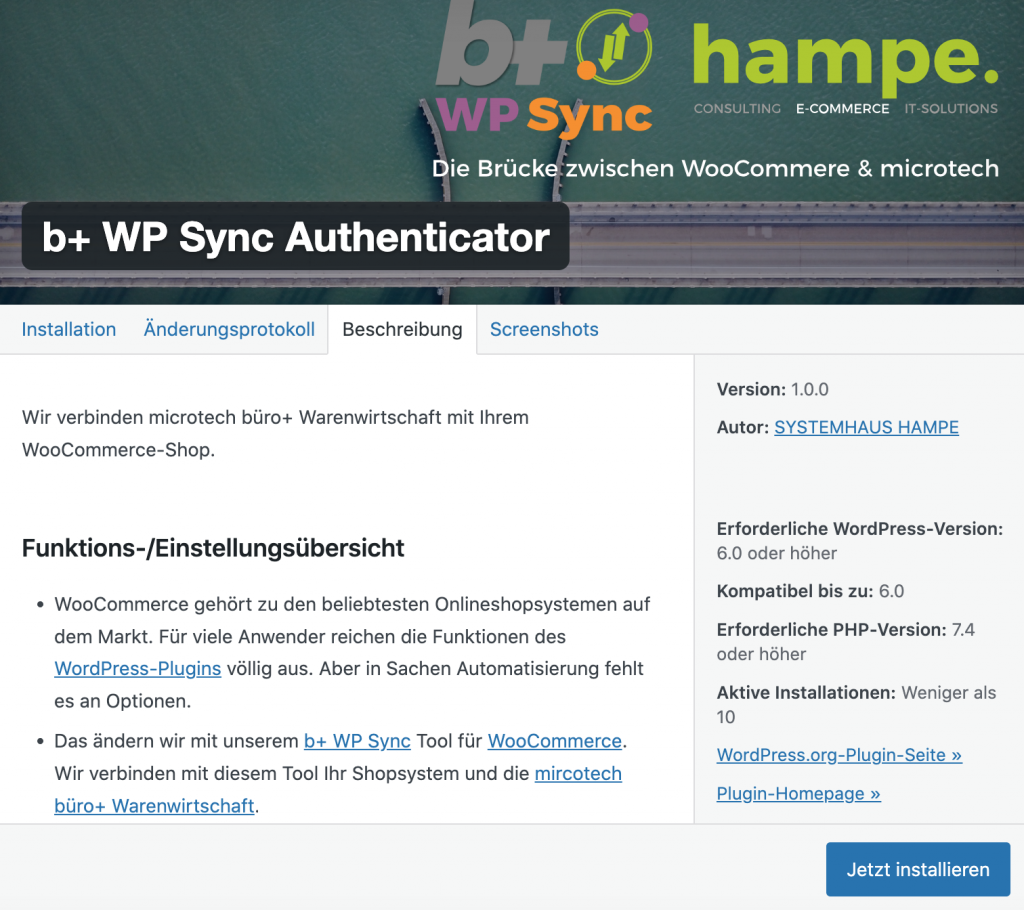Image resolution: width=1024 pixels, height=910 pixels.
Task: Open the Installation tab
Action: coord(69,329)
